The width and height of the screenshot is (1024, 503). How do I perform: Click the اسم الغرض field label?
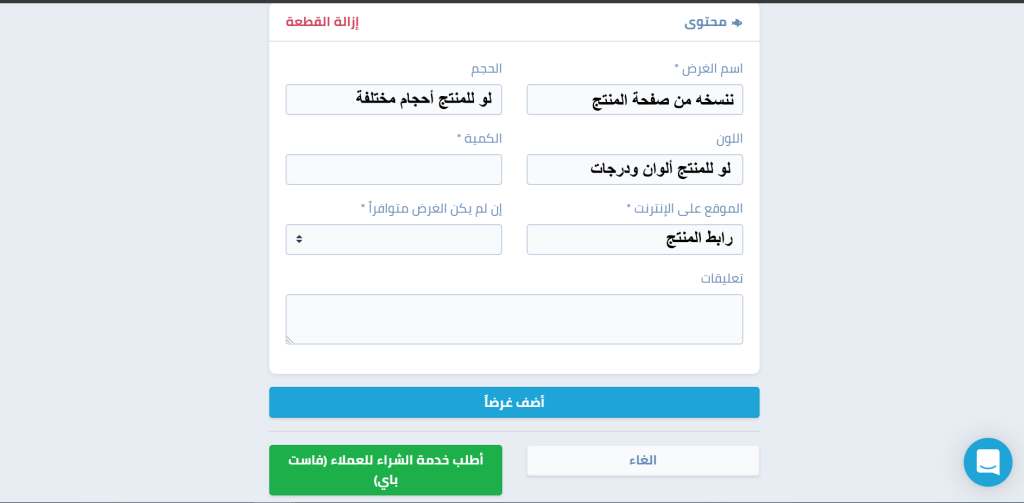coord(711,69)
